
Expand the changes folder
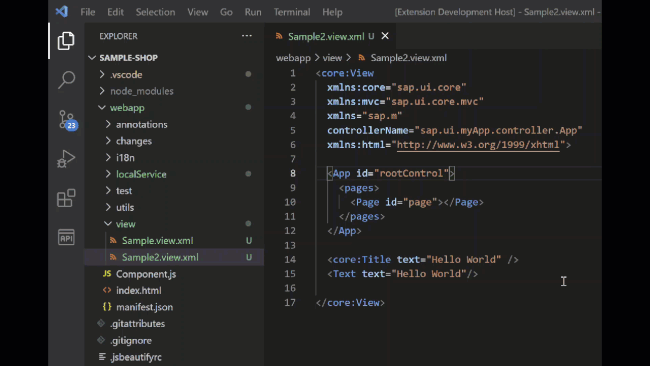click(108, 141)
